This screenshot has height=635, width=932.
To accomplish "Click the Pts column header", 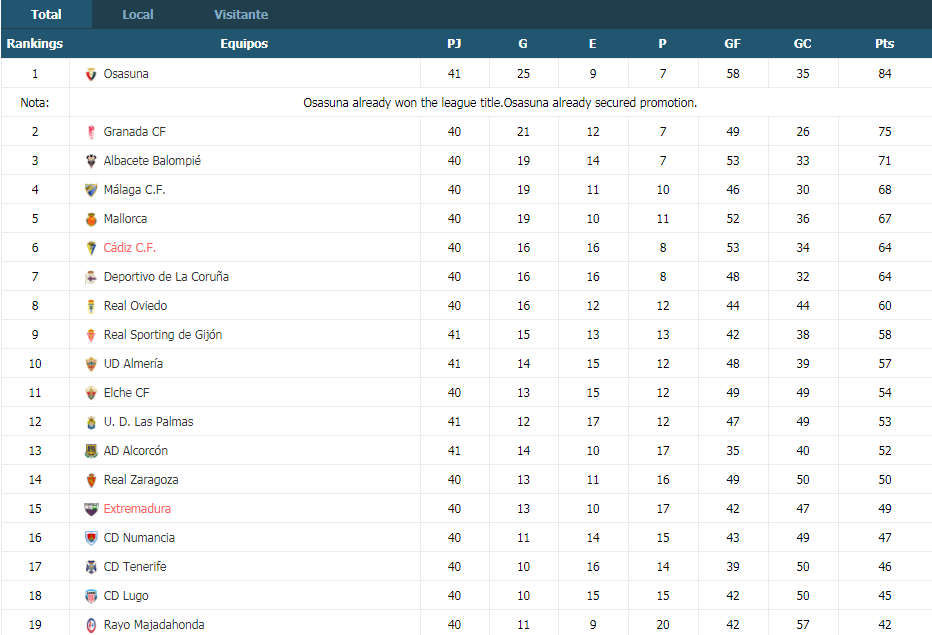I will (x=884, y=43).
